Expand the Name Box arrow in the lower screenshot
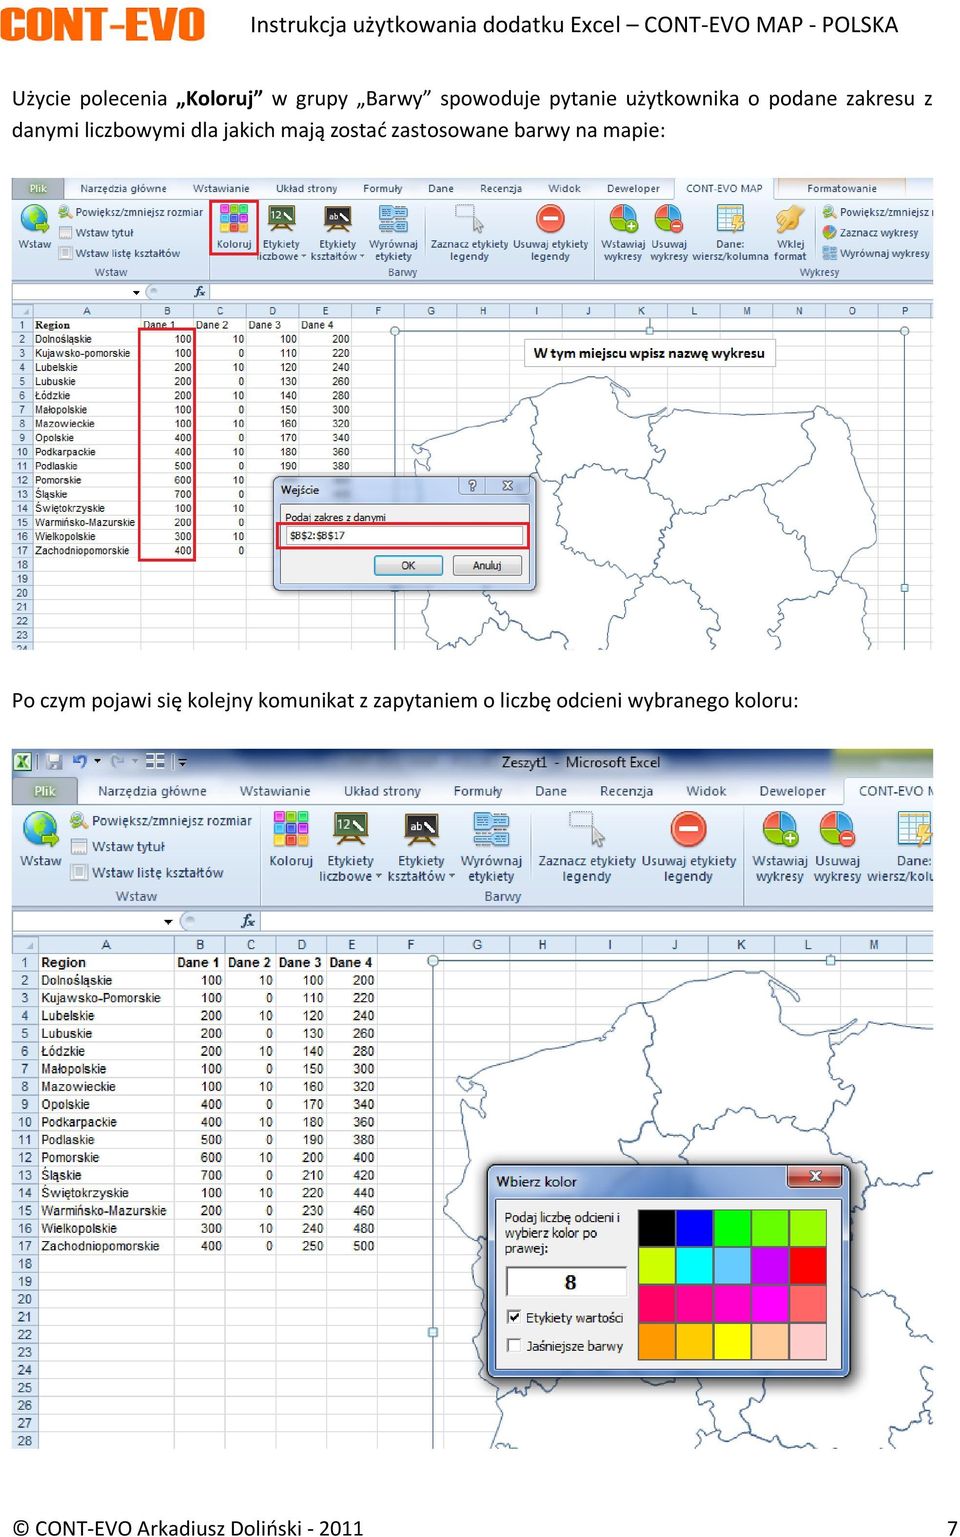Viewport: 960px width, 1537px height. coord(168,922)
